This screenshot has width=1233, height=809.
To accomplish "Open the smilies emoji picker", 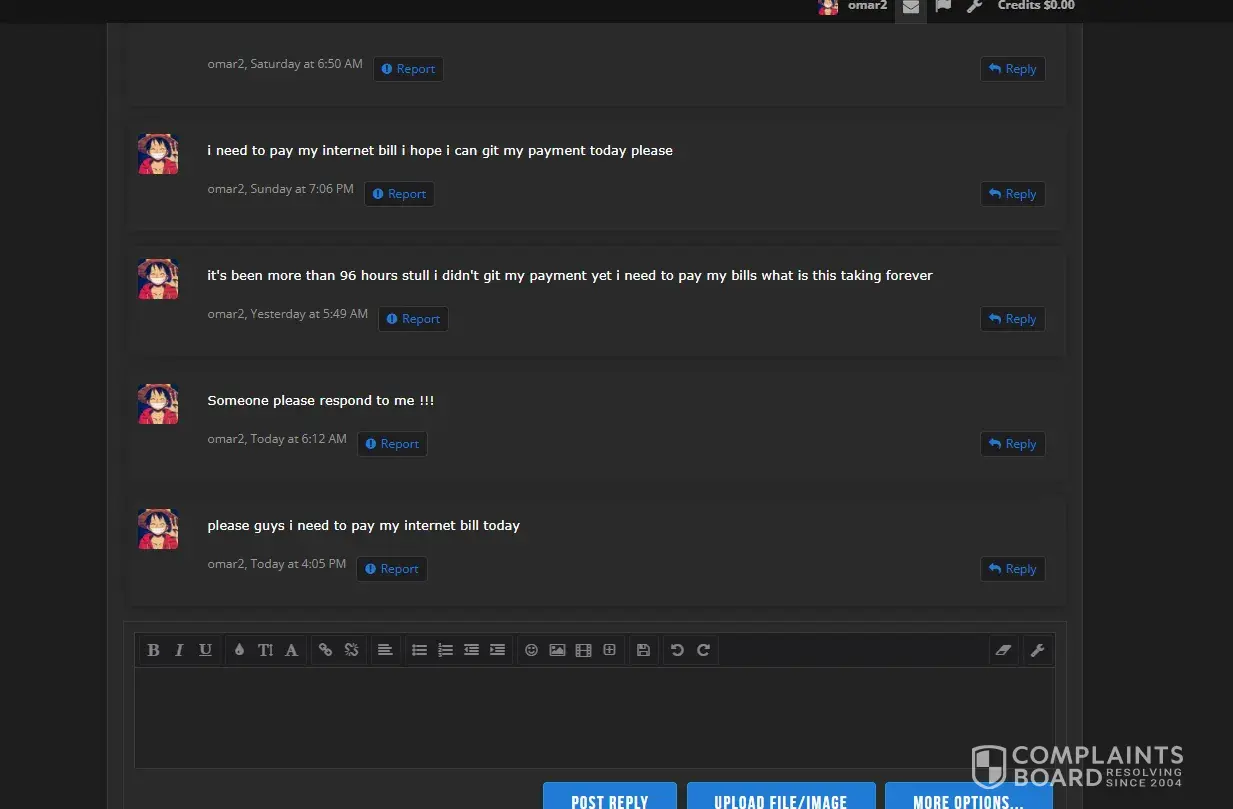I will click(x=531, y=650).
